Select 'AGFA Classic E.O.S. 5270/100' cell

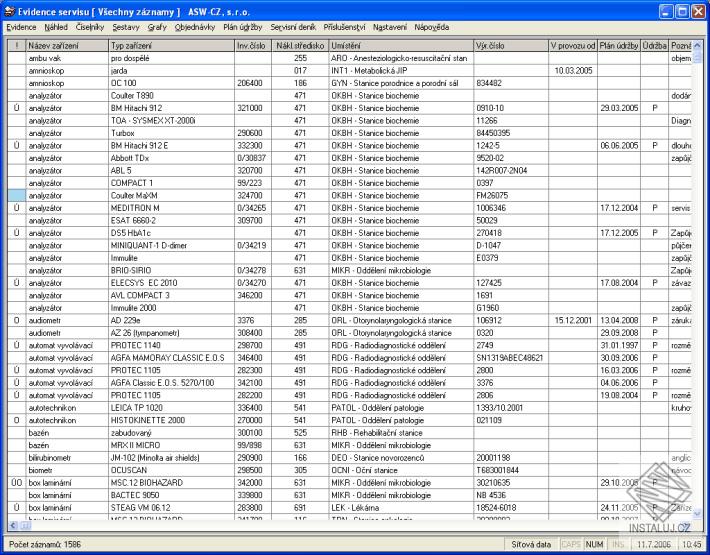tap(172, 383)
